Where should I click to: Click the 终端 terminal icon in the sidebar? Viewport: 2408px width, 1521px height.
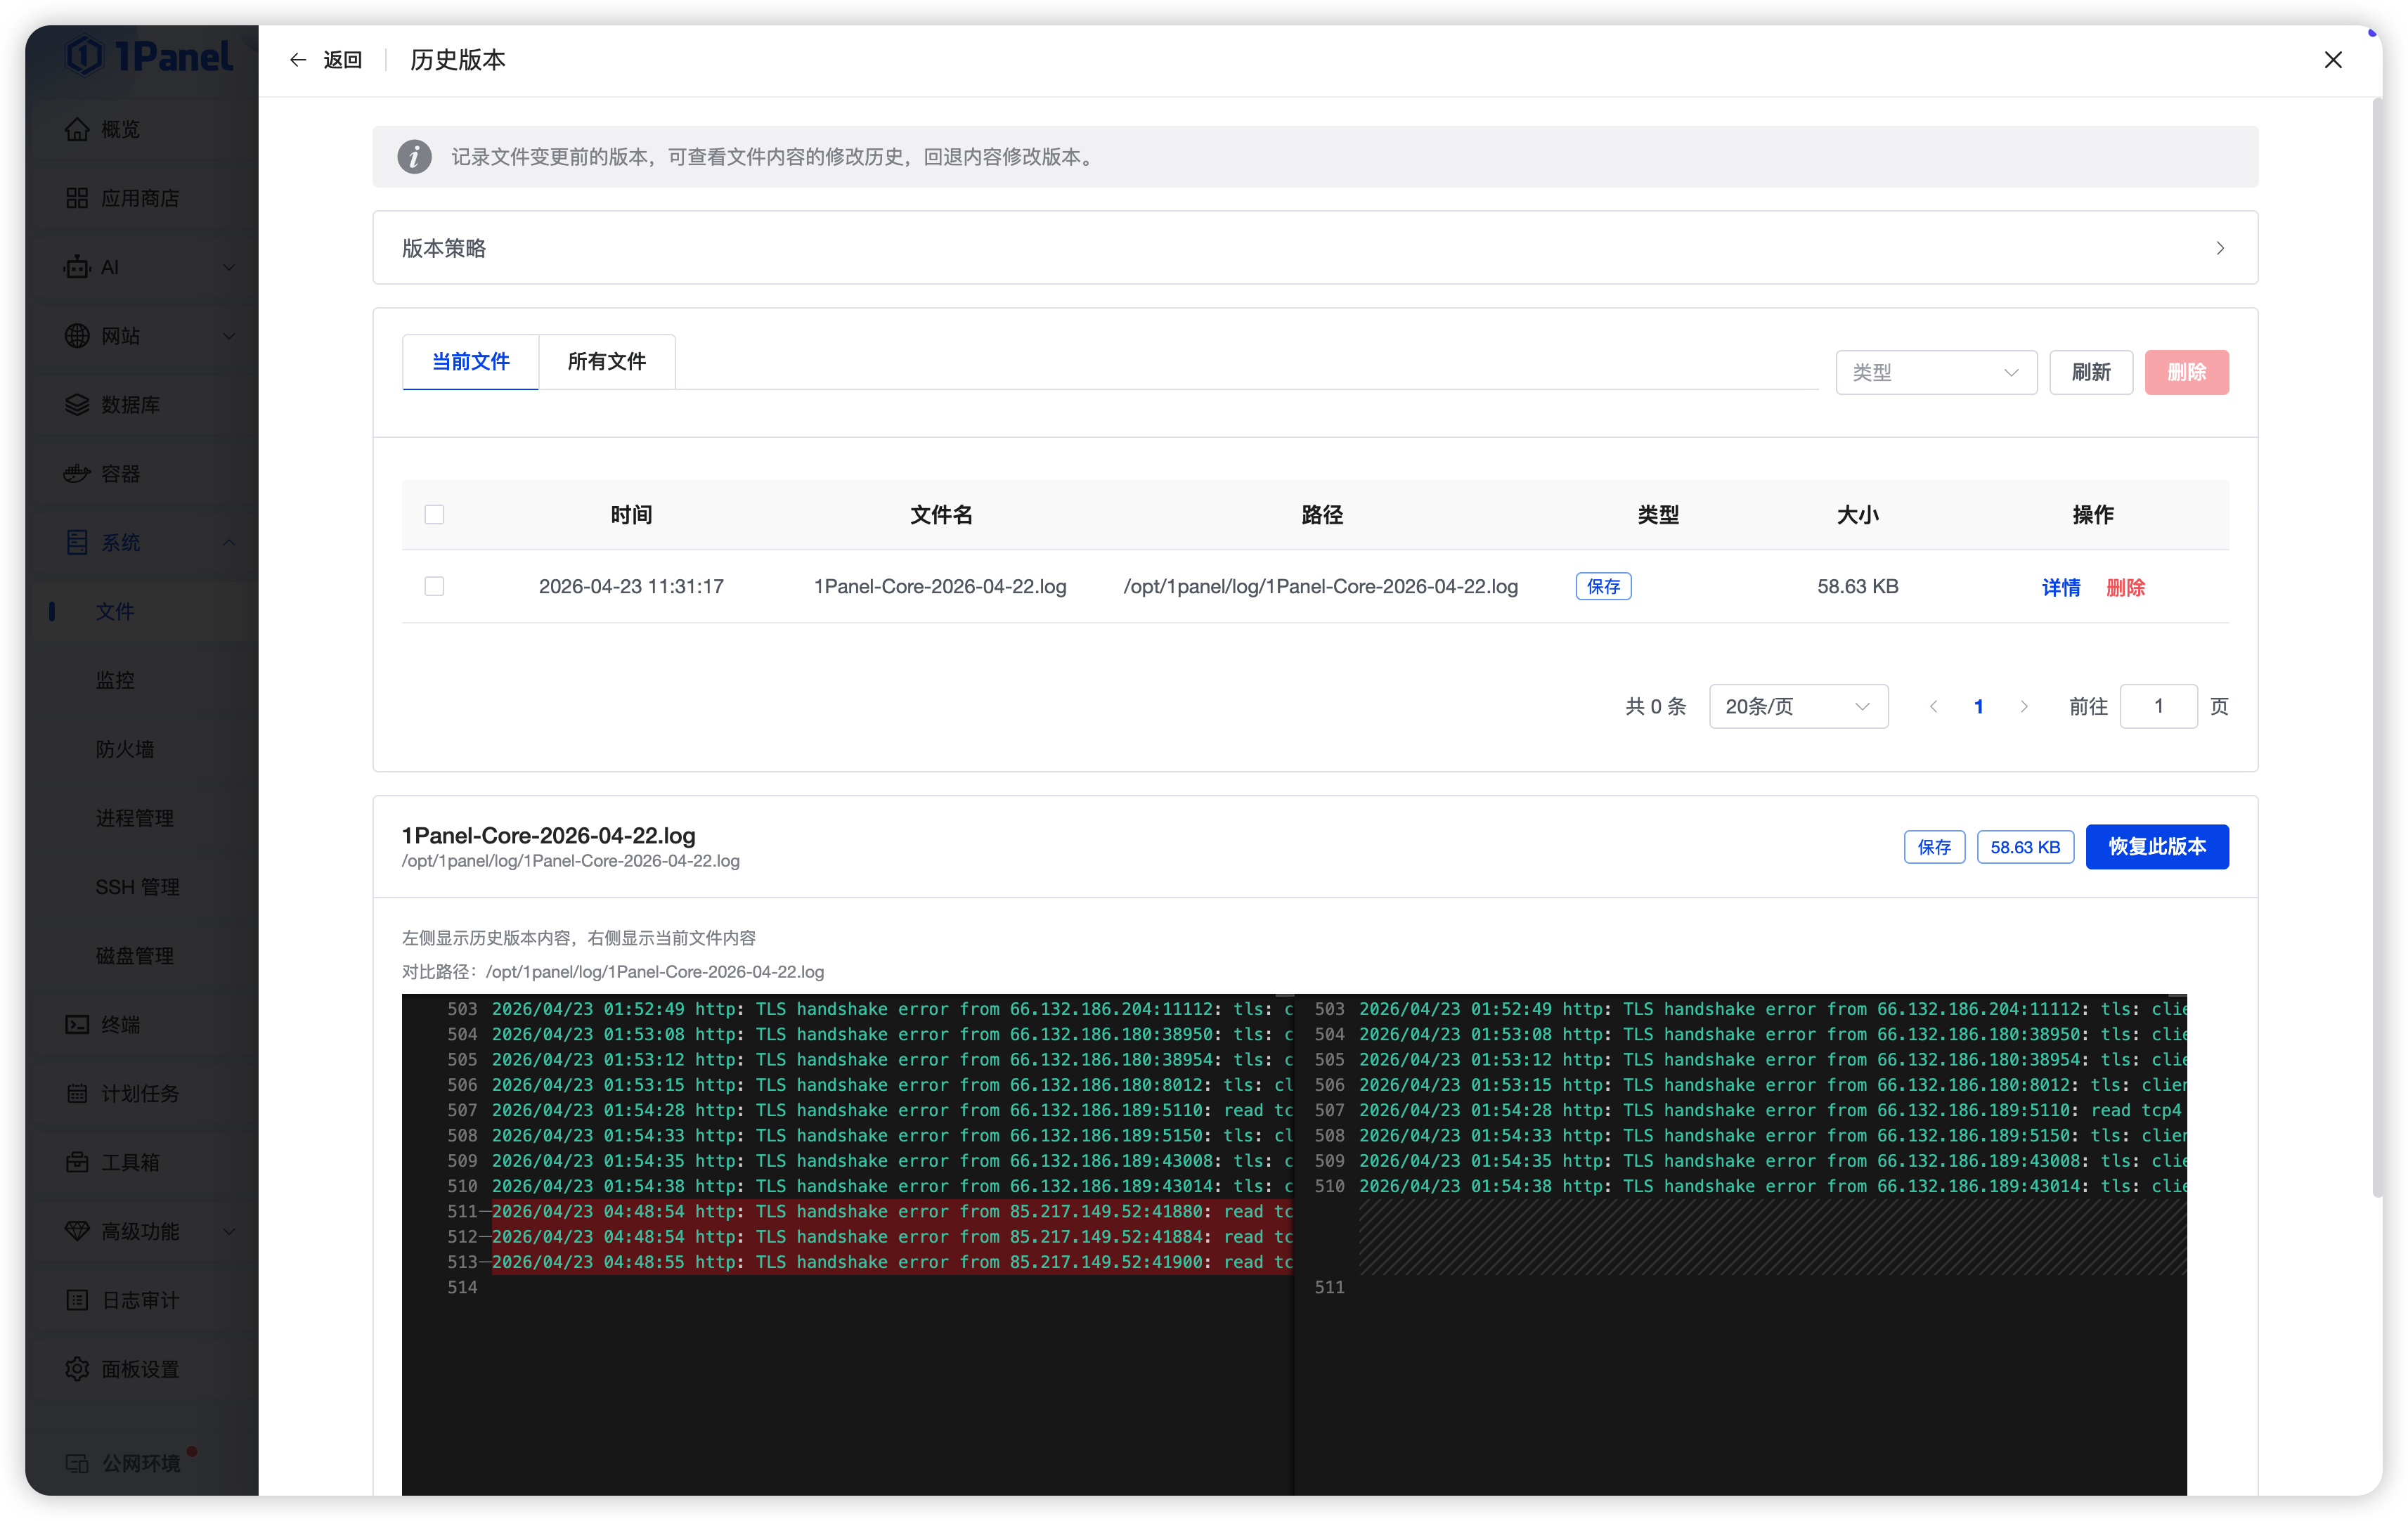[x=77, y=1025]
